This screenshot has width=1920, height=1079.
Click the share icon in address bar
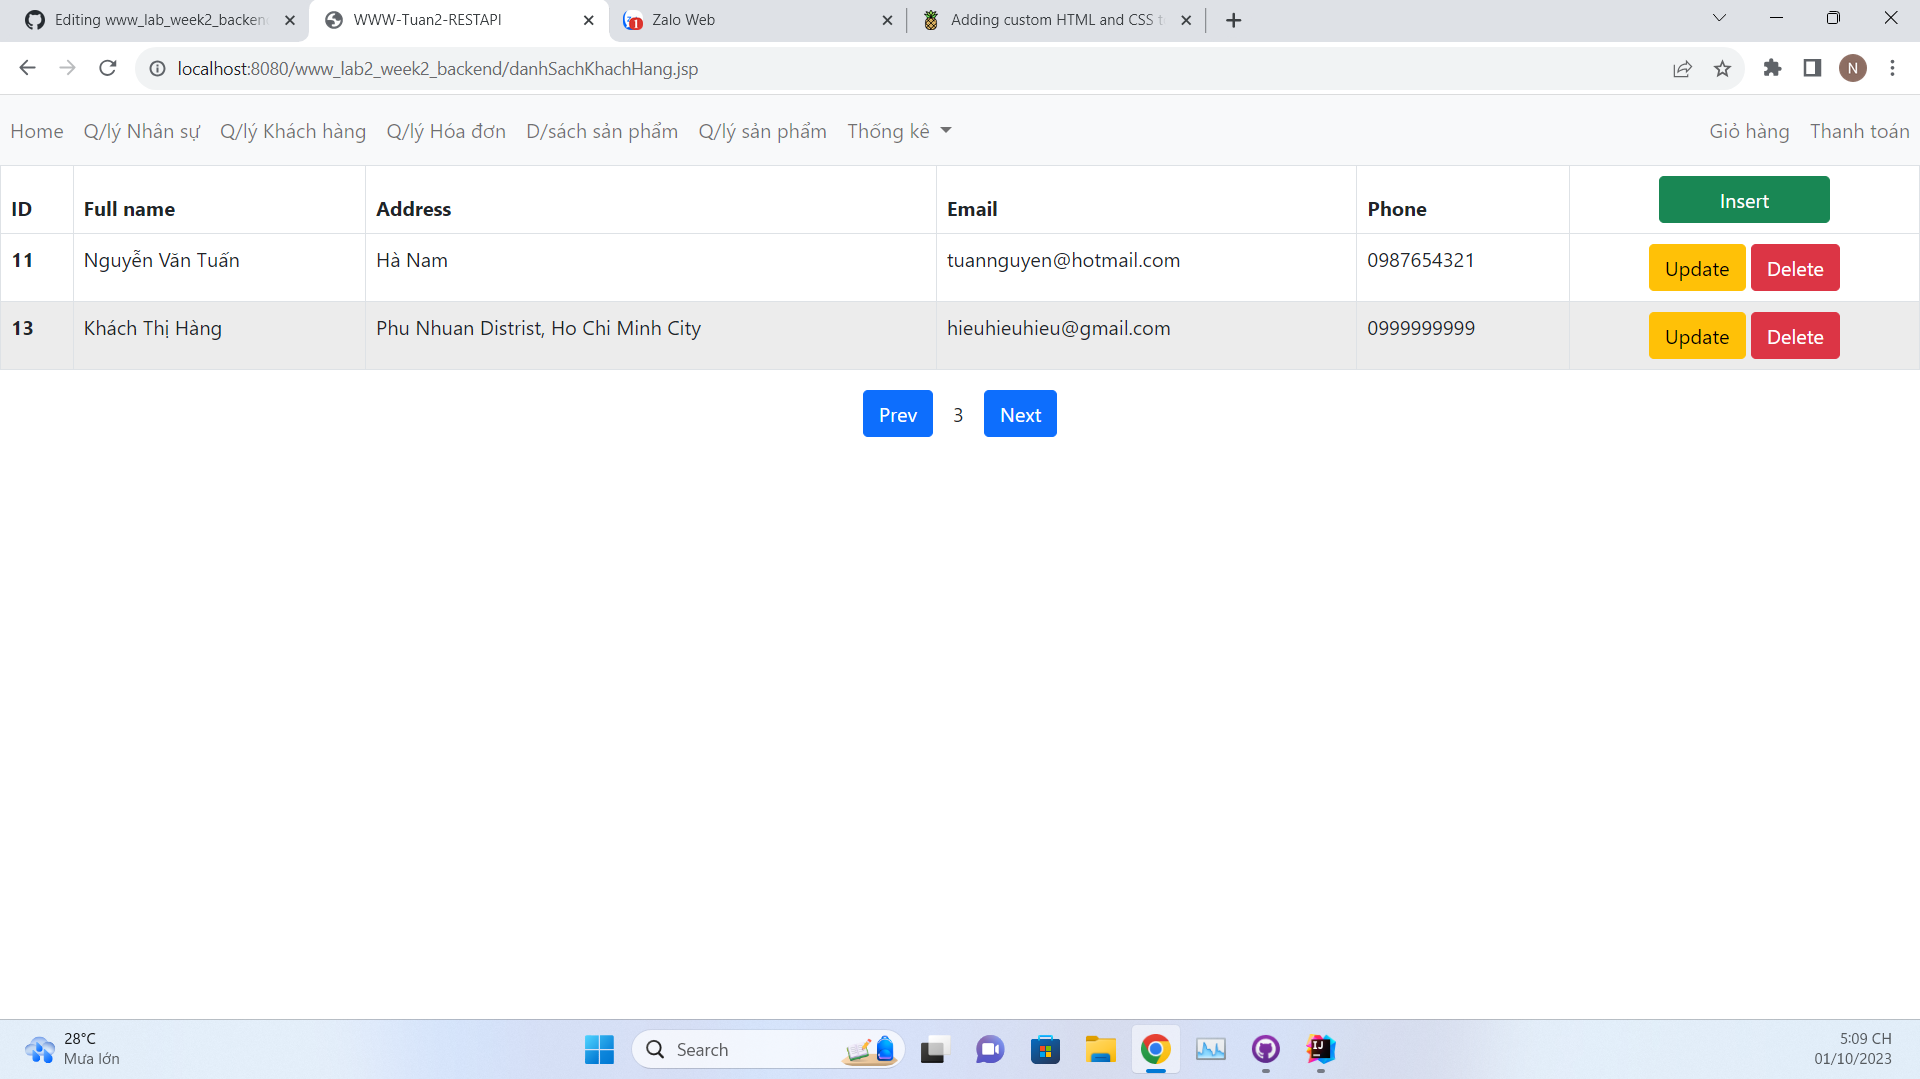(x=1684, y=68)
